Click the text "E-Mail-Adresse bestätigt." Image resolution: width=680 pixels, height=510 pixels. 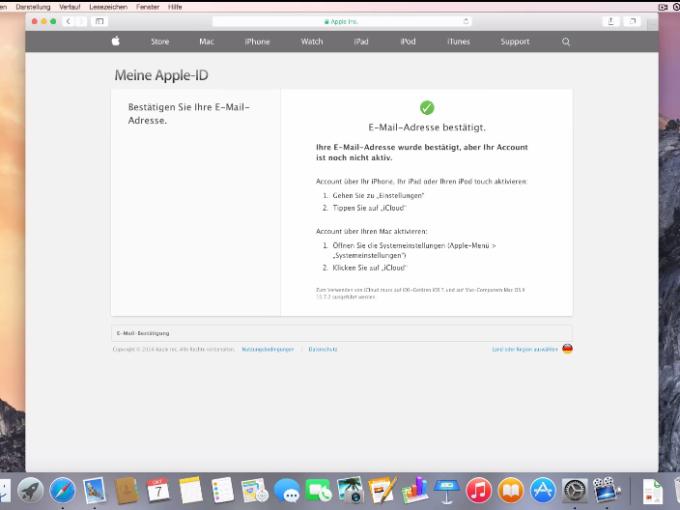tap(427, 127)
